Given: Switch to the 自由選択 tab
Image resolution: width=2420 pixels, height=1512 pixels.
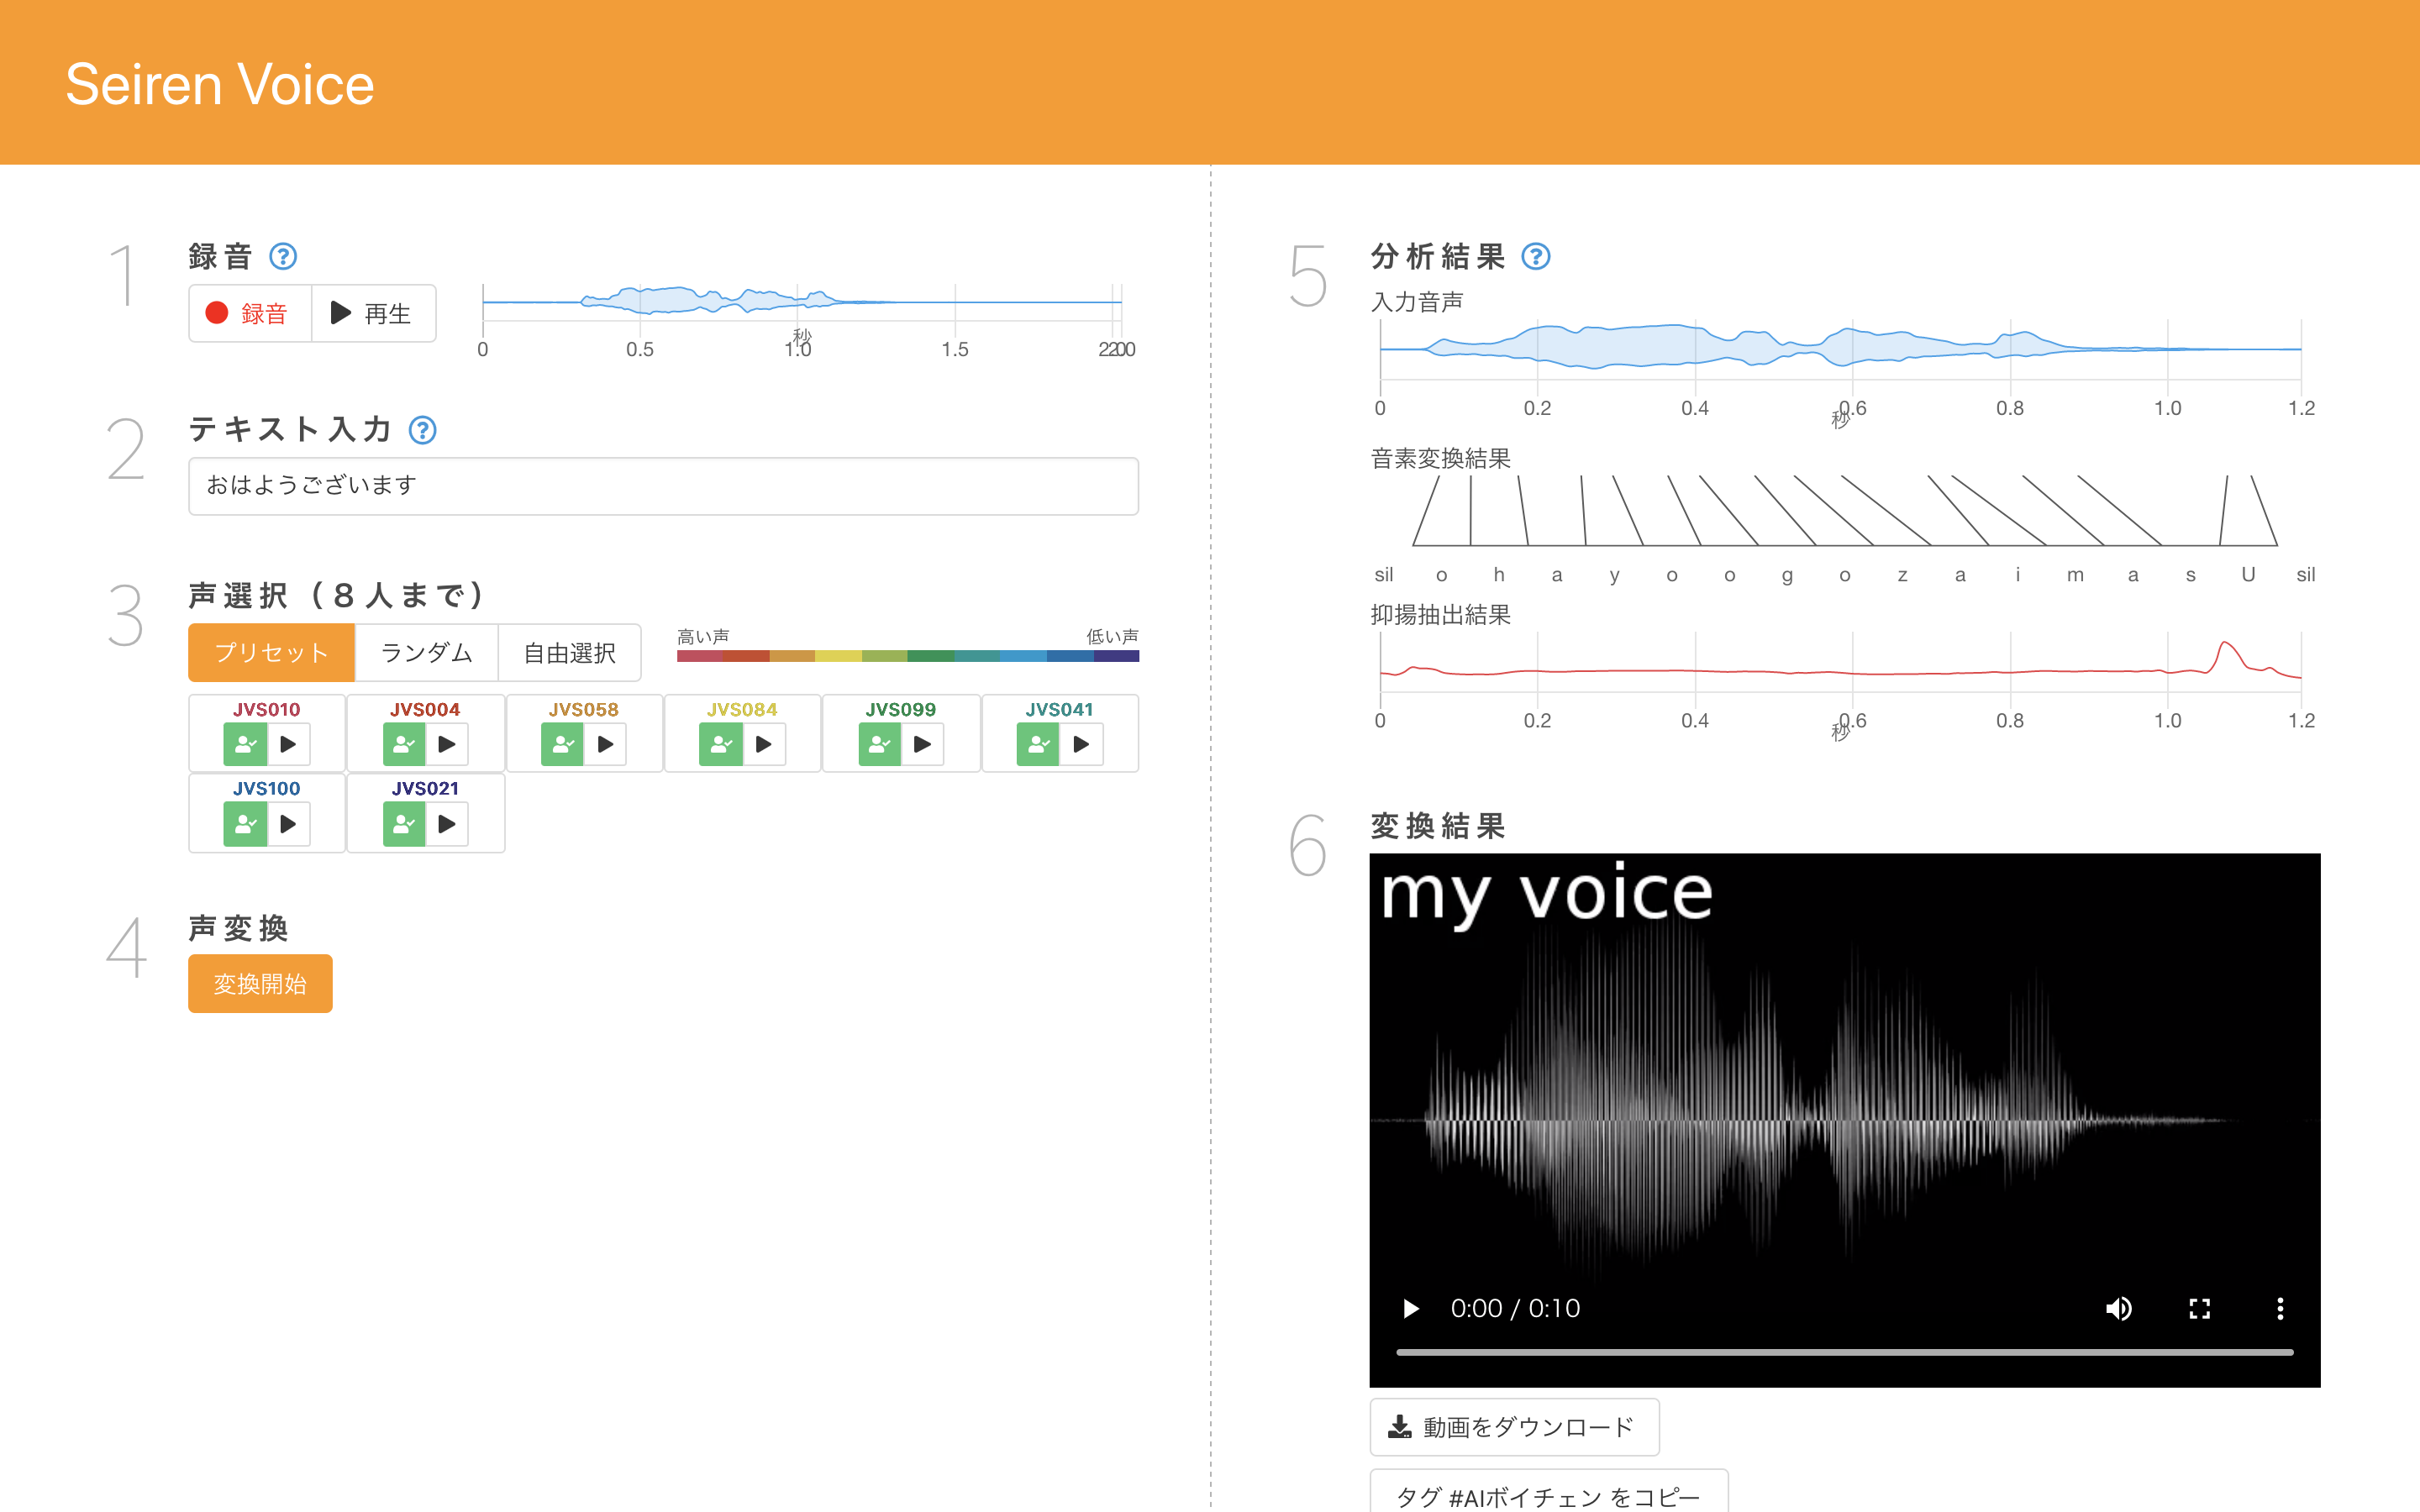Looking at the screenshot, I should pyautogui.click(x=570, y=653).
